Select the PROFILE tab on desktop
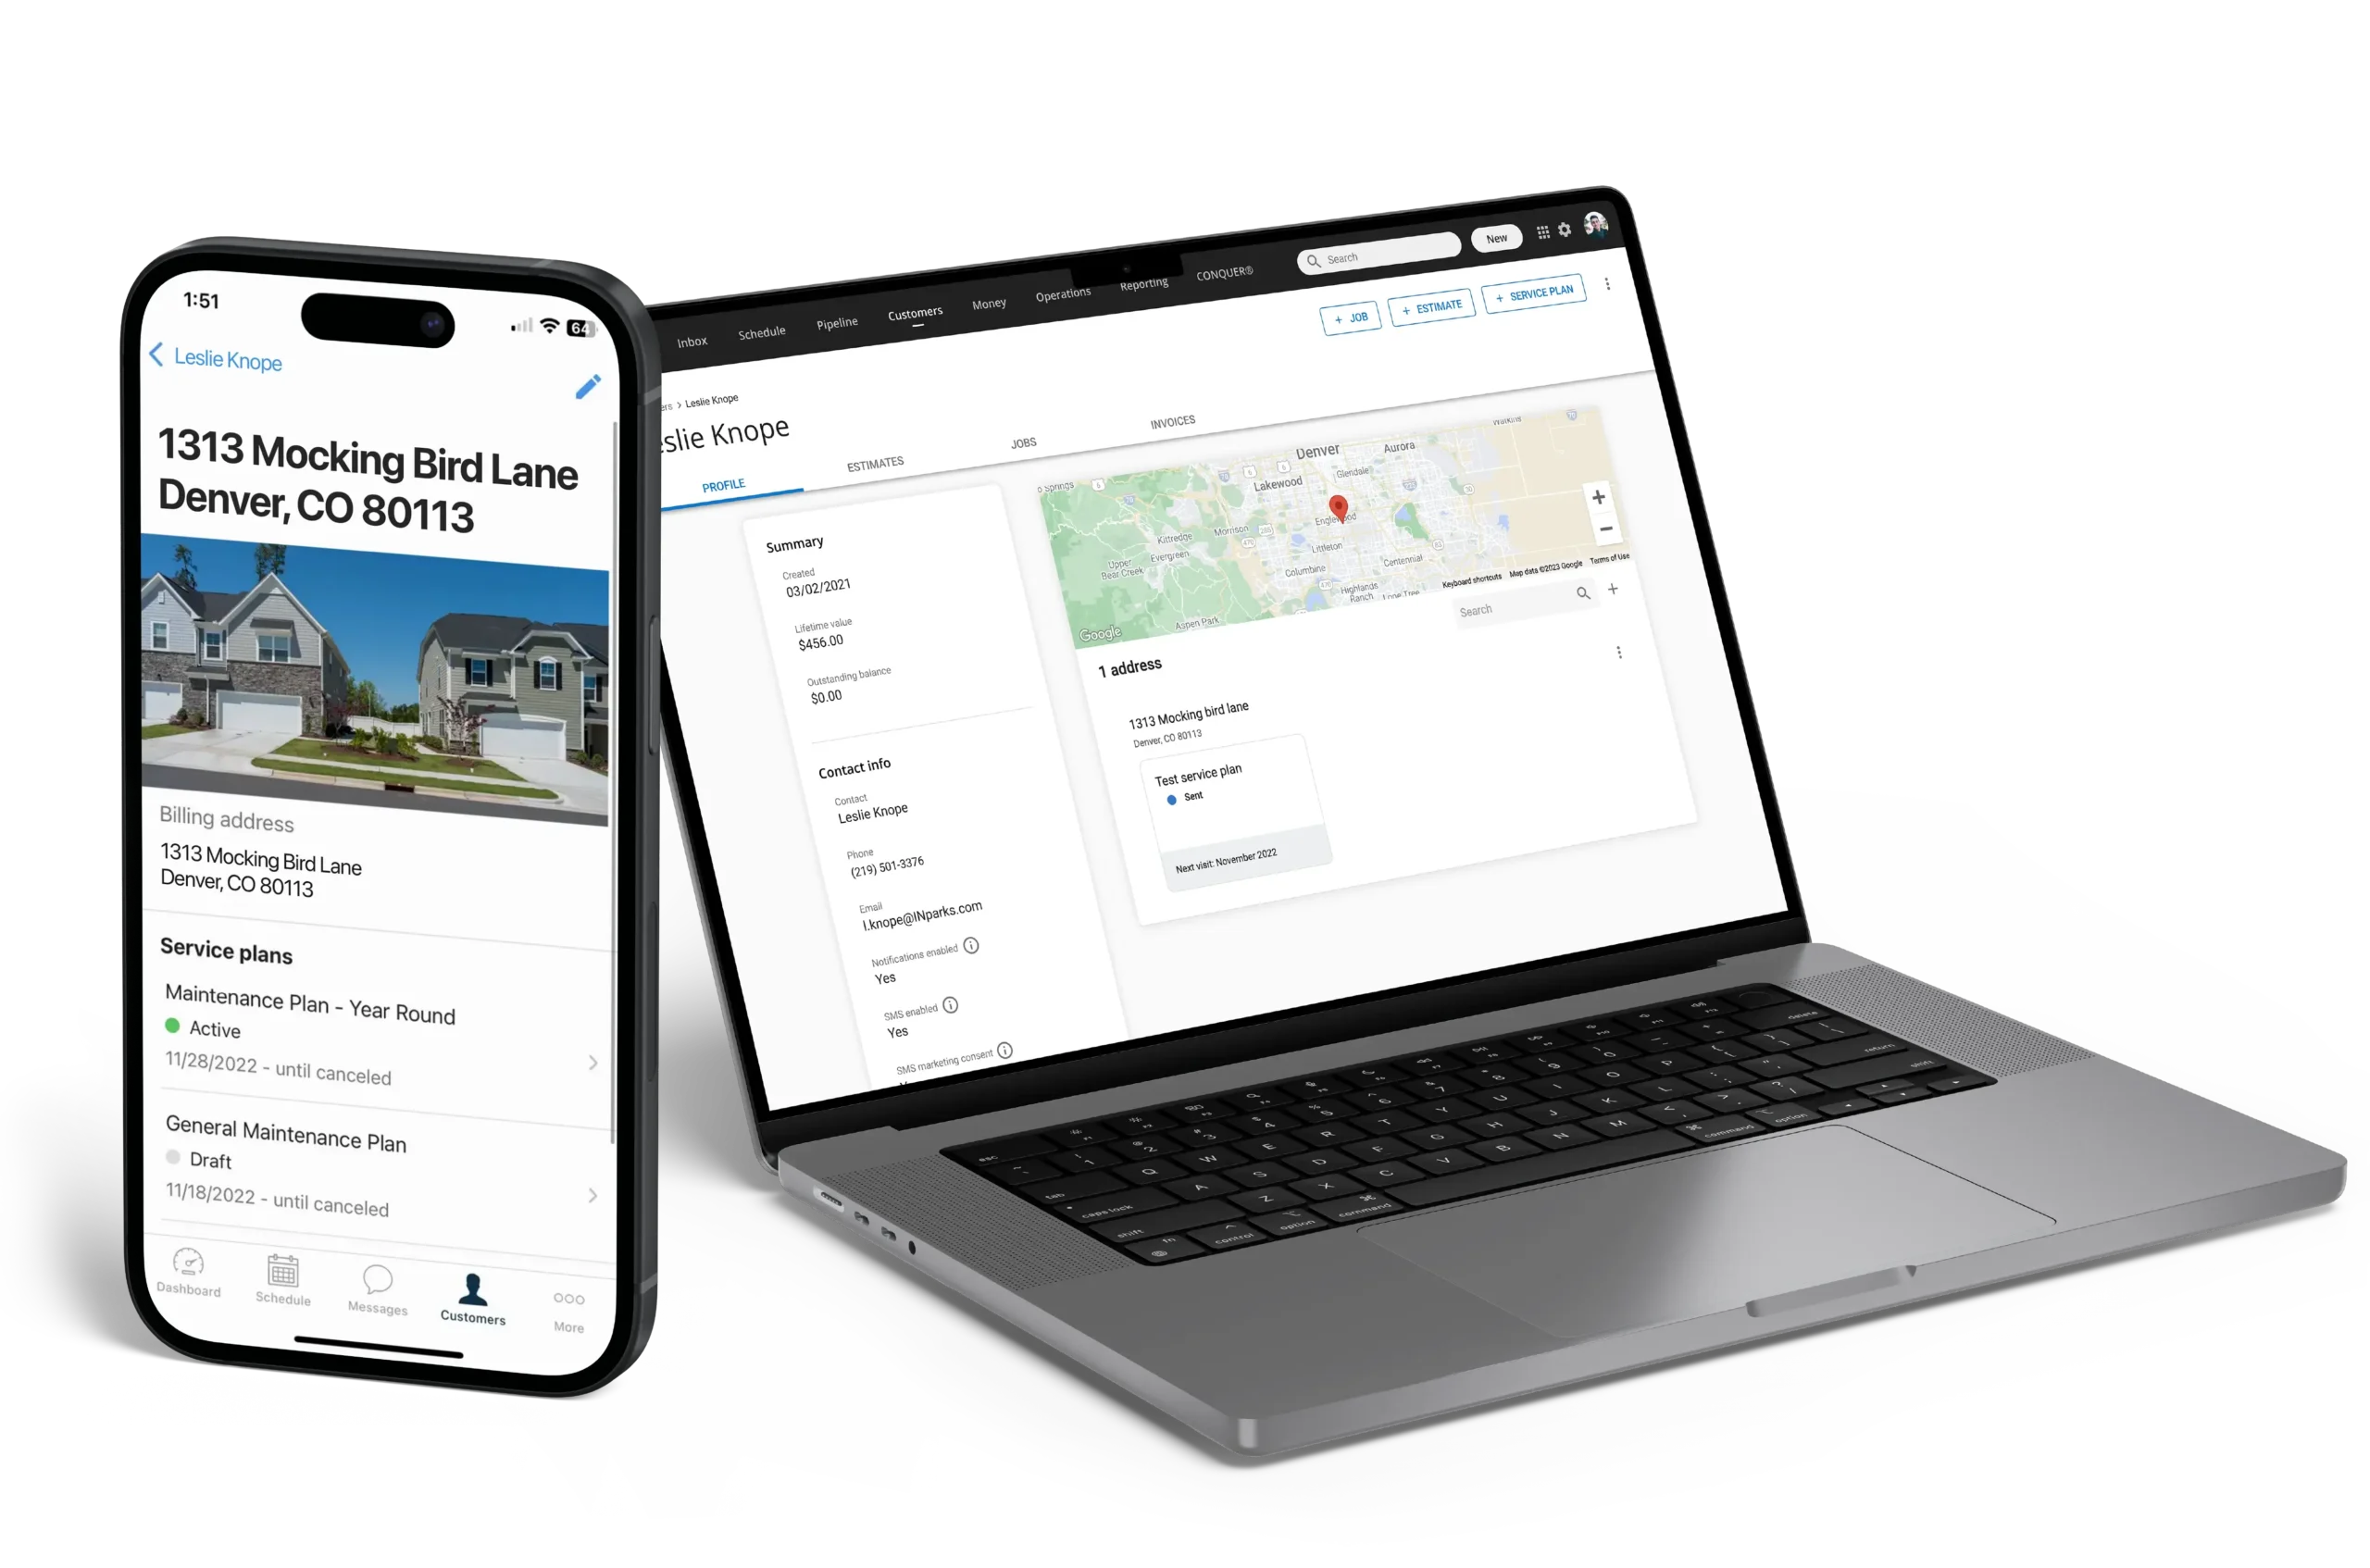Screen dimensions: 2370x1568 point(725,485)
